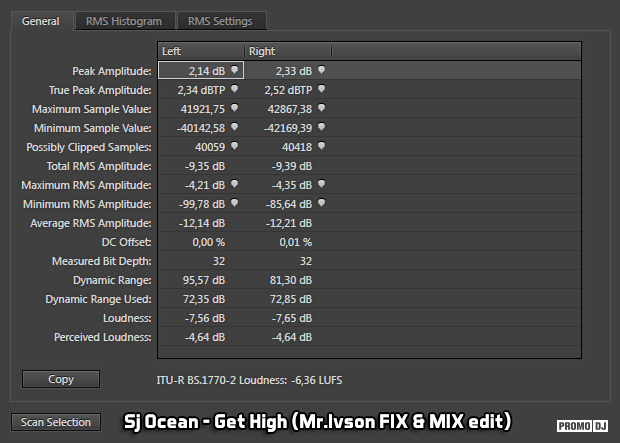Go to Right Maximum Sample Value marker

[321, 108]
